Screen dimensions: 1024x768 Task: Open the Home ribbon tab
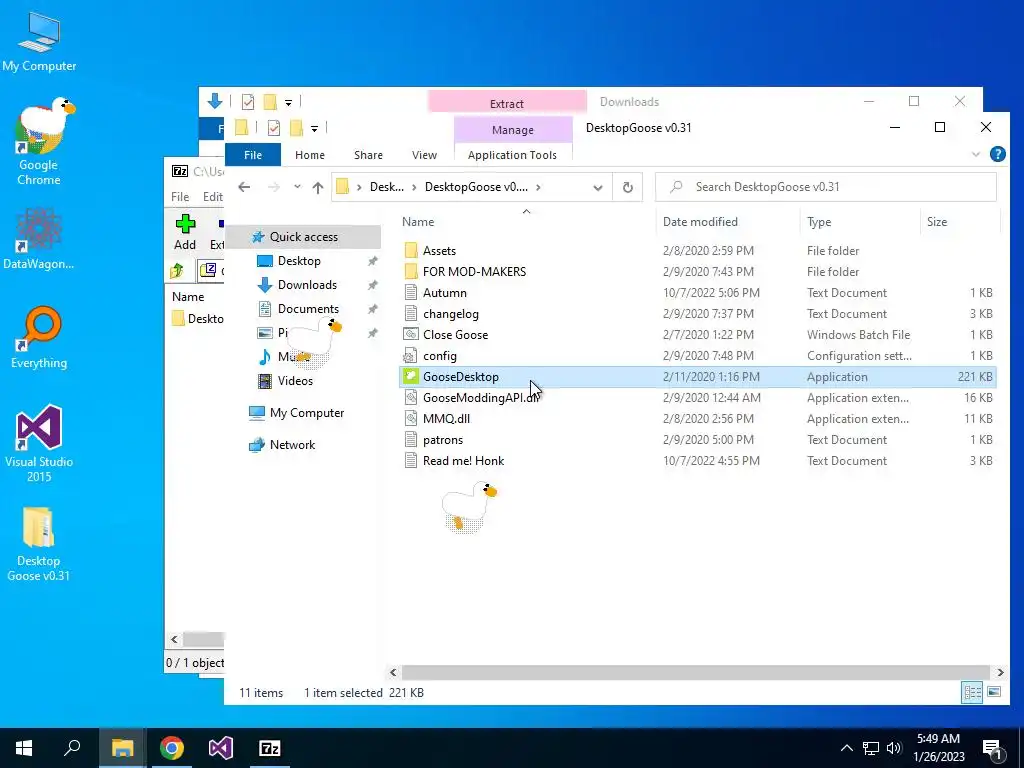click(310, 155)
